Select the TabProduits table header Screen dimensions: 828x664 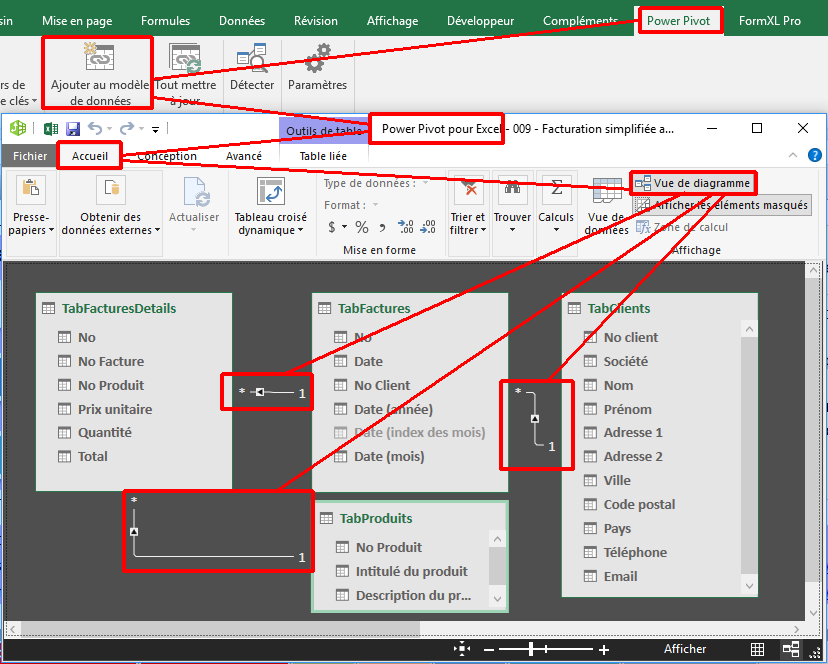pyautogui.click(x=376, y=518)
